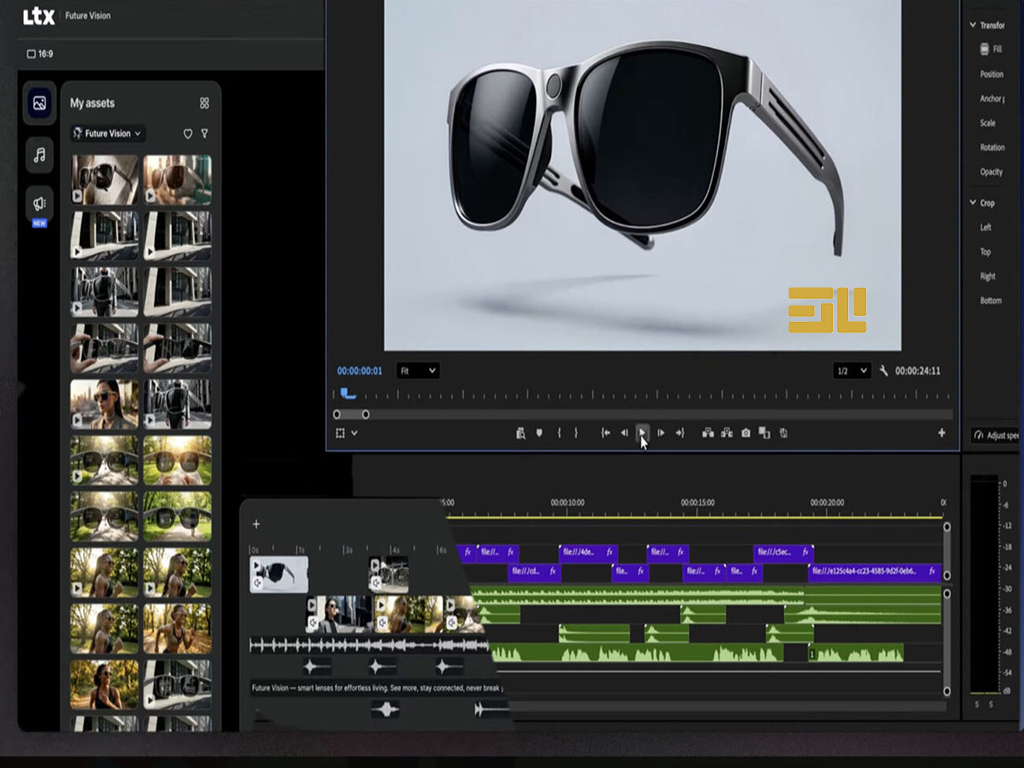The height and width of the screenshot is (768, 1024).
Task: Step back one frame
Action: click(x=624, y=433)
